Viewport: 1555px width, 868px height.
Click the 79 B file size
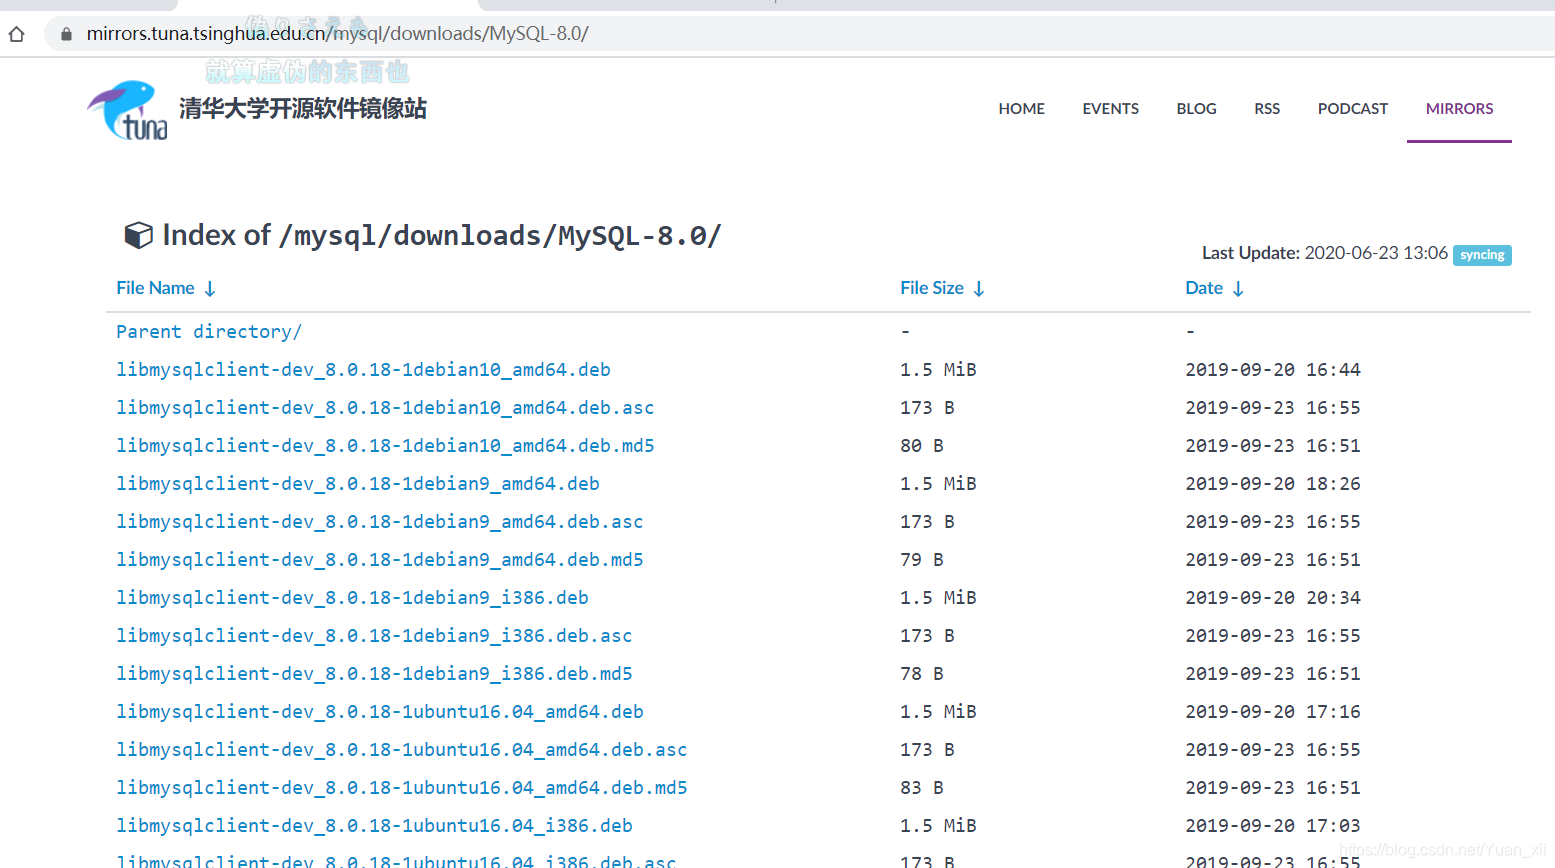click(x=922, y=560)
